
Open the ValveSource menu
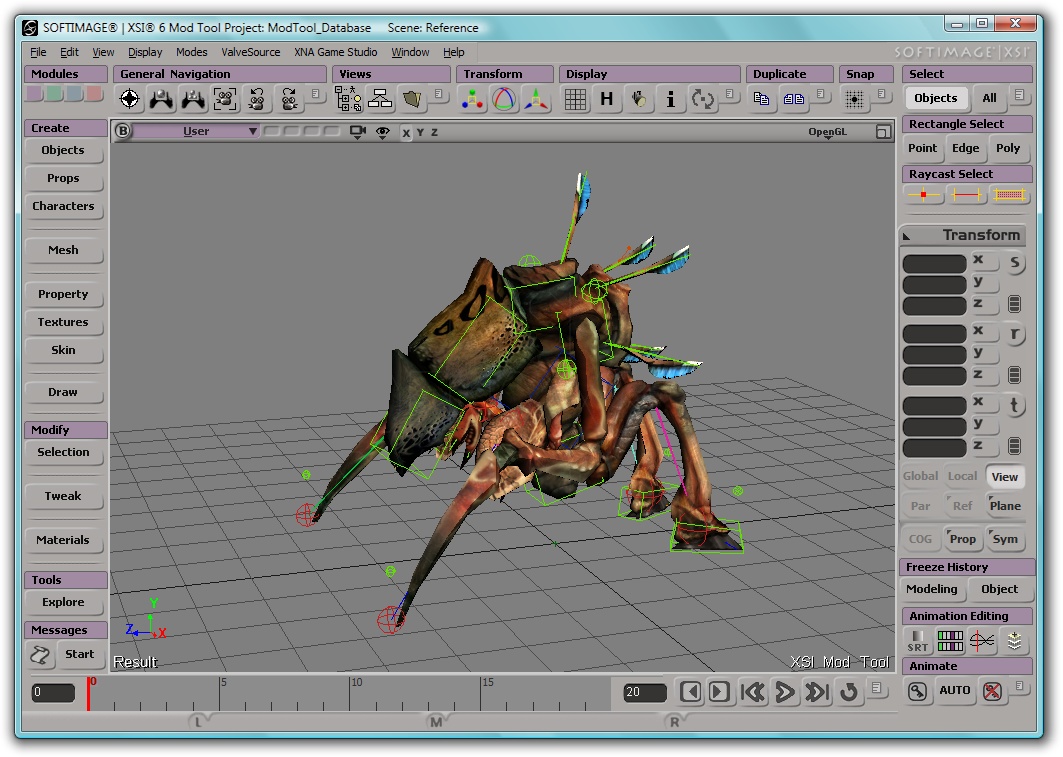click(250, 52)
